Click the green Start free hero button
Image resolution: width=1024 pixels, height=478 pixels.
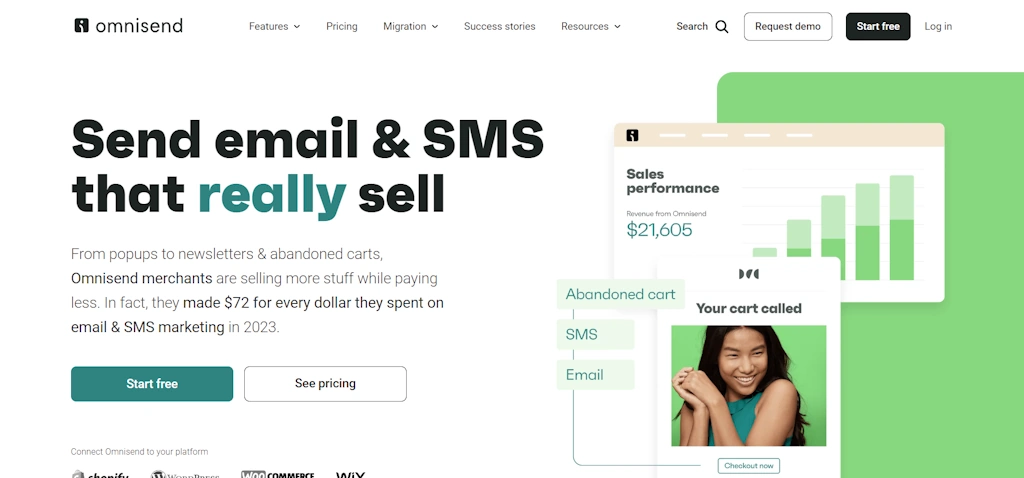coord(152,384)
